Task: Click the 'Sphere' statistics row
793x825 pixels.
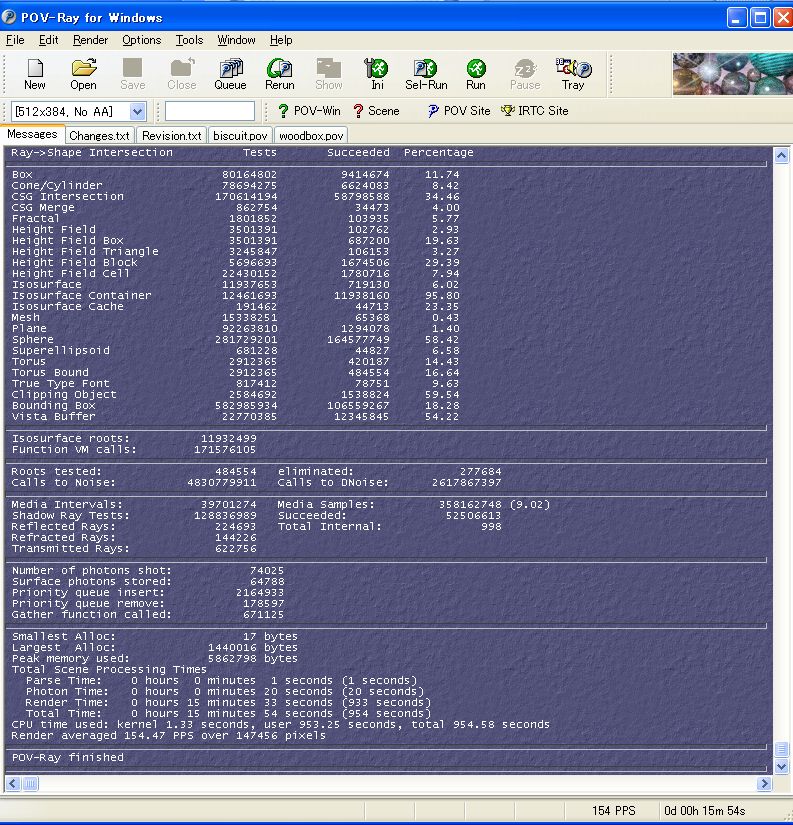Action: 235,339
